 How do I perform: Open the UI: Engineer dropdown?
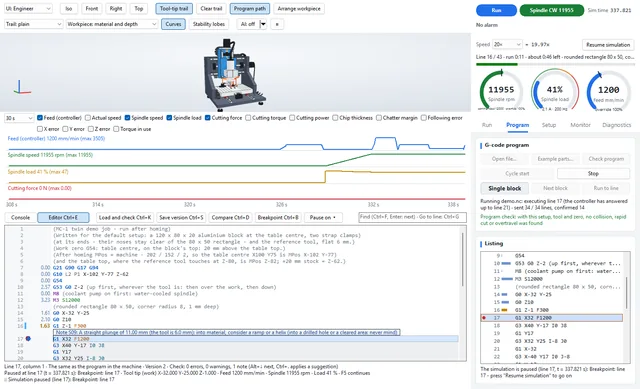tap(28, 9)
